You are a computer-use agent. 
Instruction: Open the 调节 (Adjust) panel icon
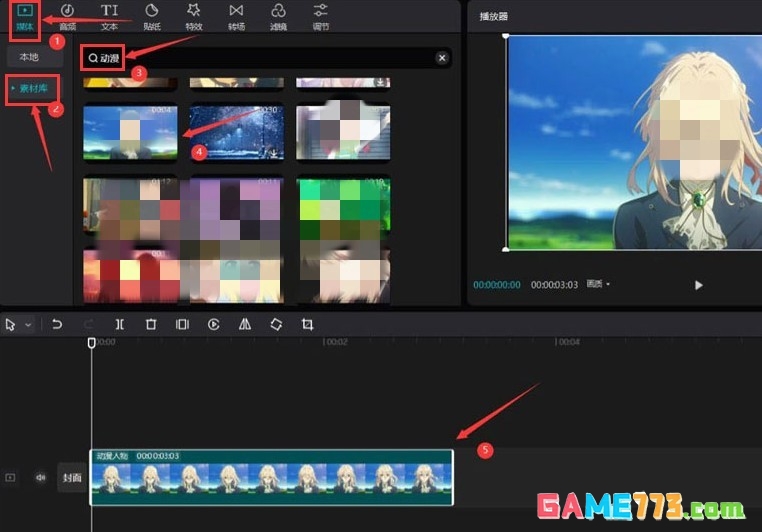(320, 16)
